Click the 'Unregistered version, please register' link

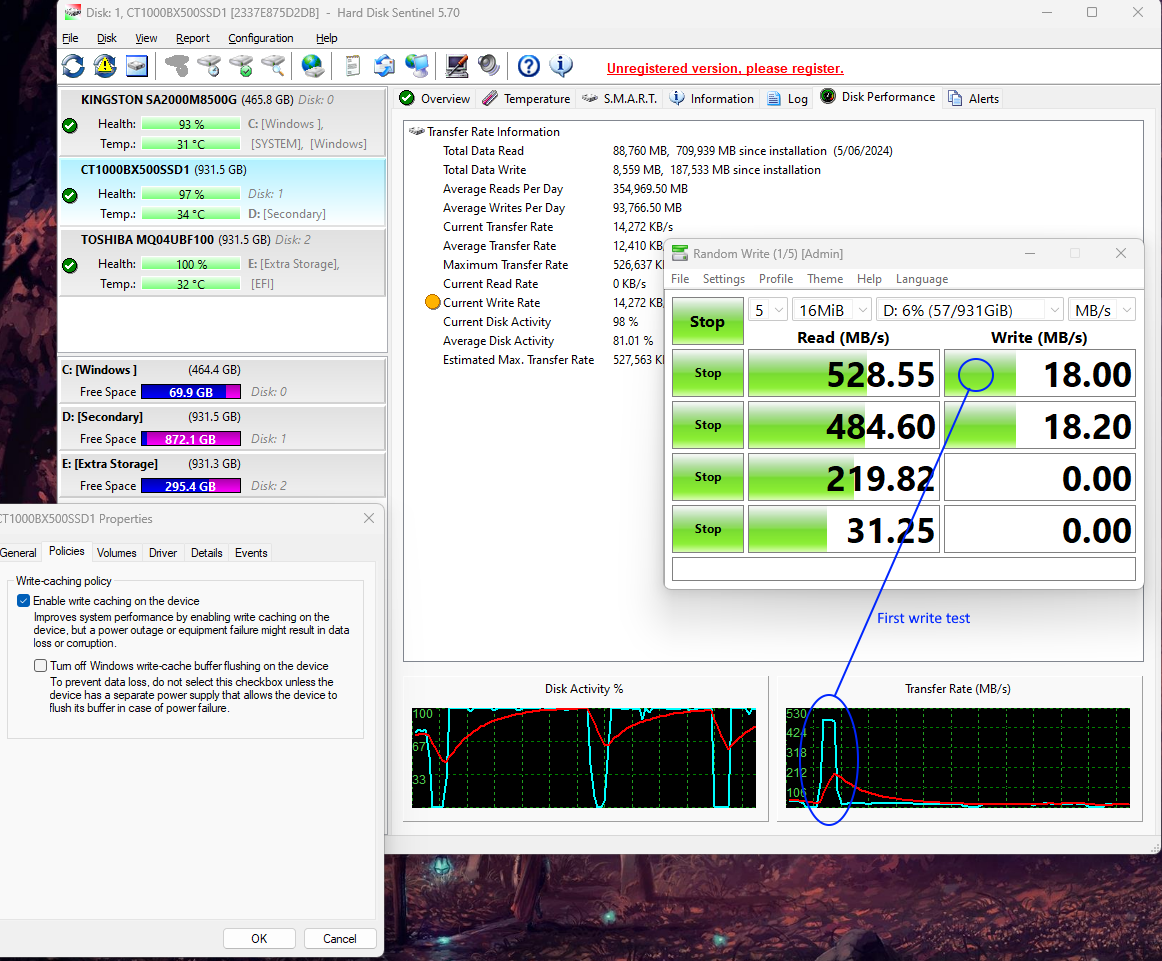725,68
